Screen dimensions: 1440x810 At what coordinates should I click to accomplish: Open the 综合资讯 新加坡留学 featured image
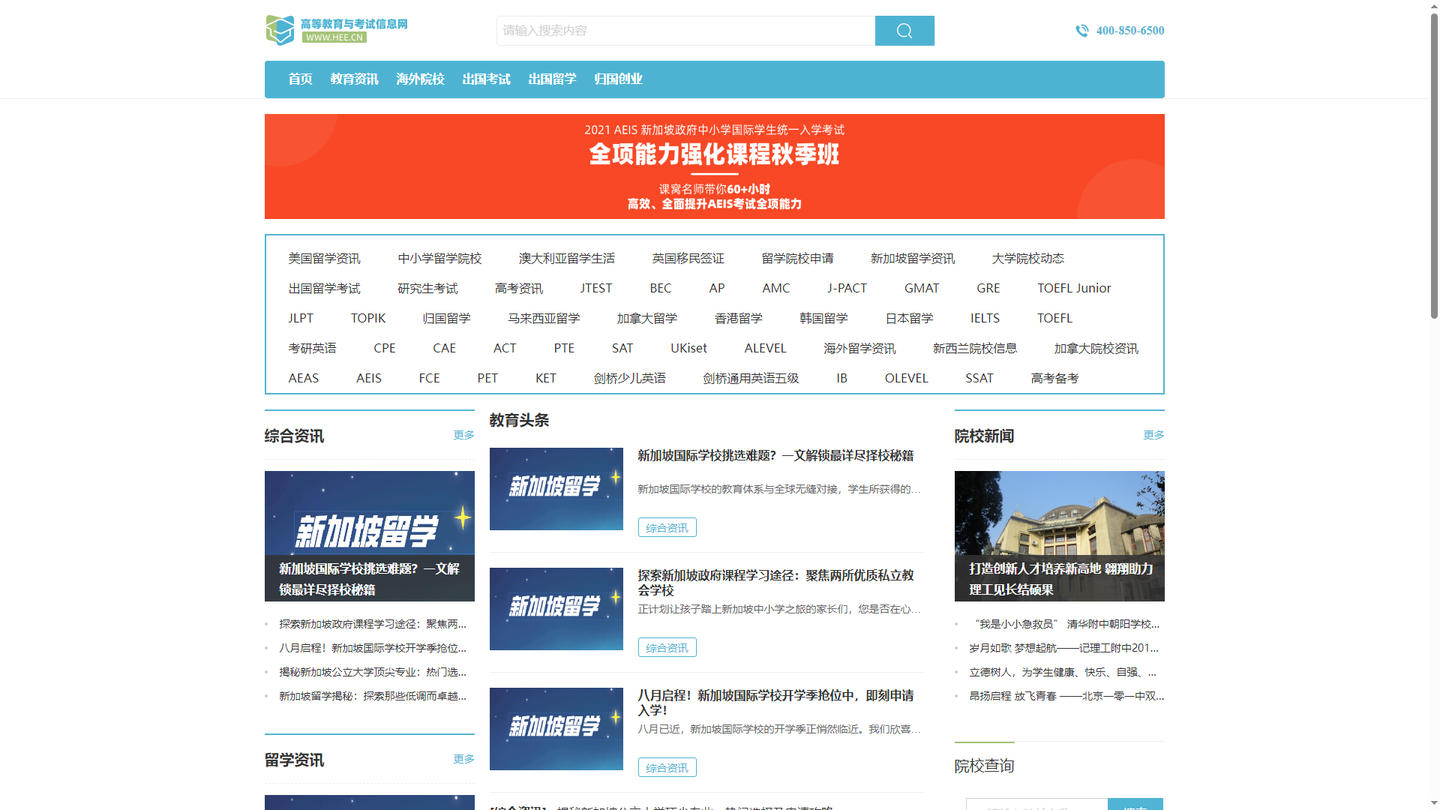tap(370, 536)
